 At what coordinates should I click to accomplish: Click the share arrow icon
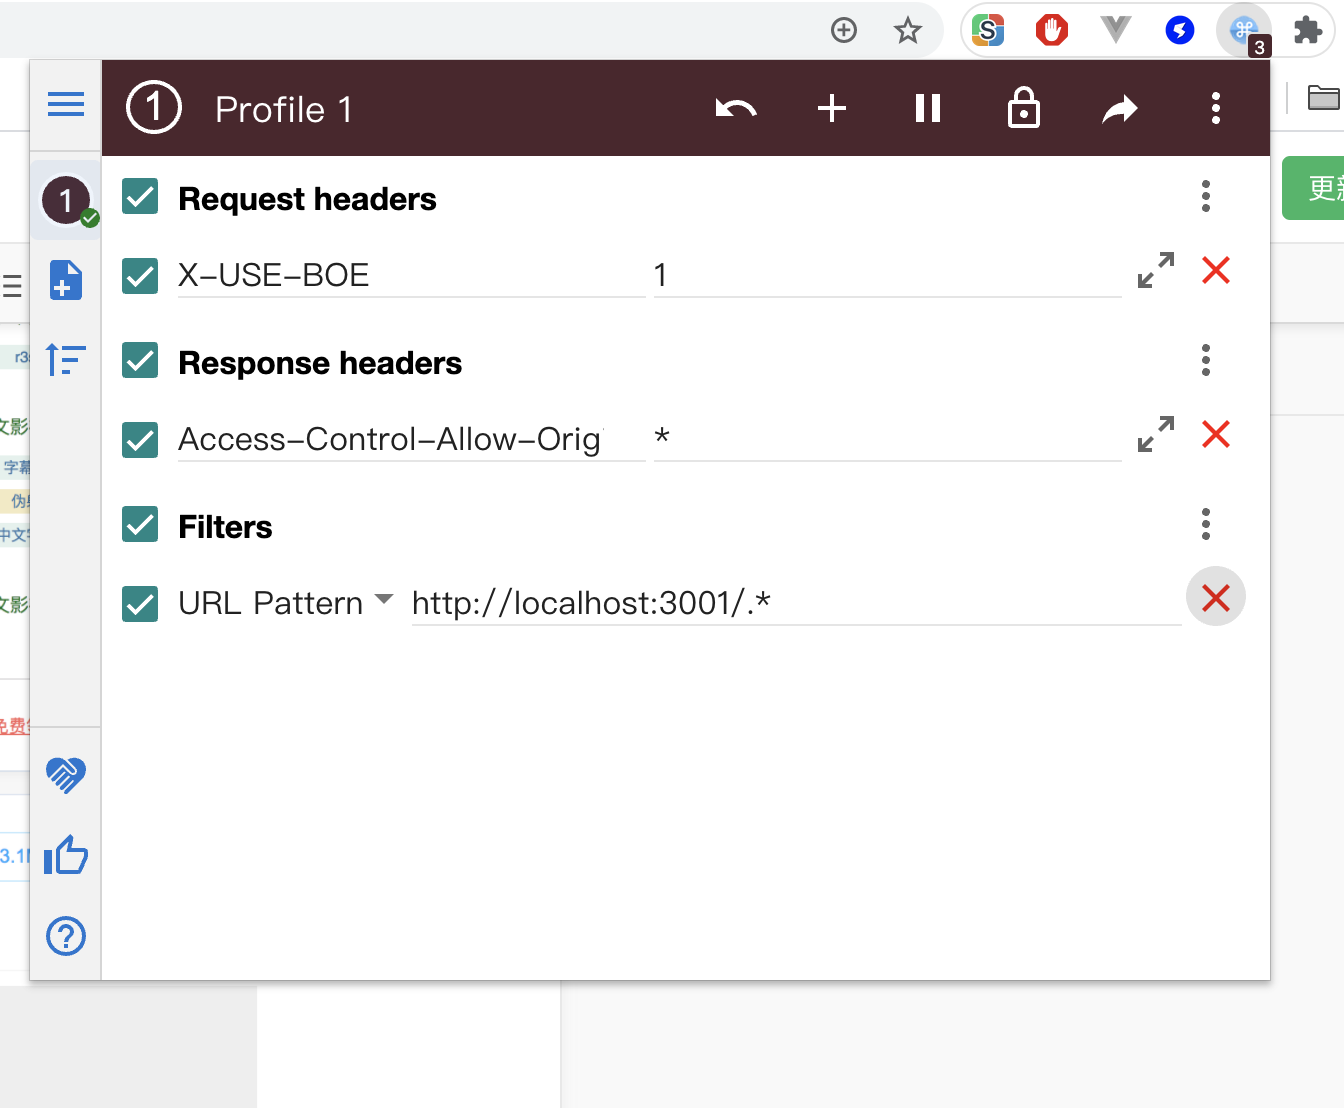coord(1120,108)
